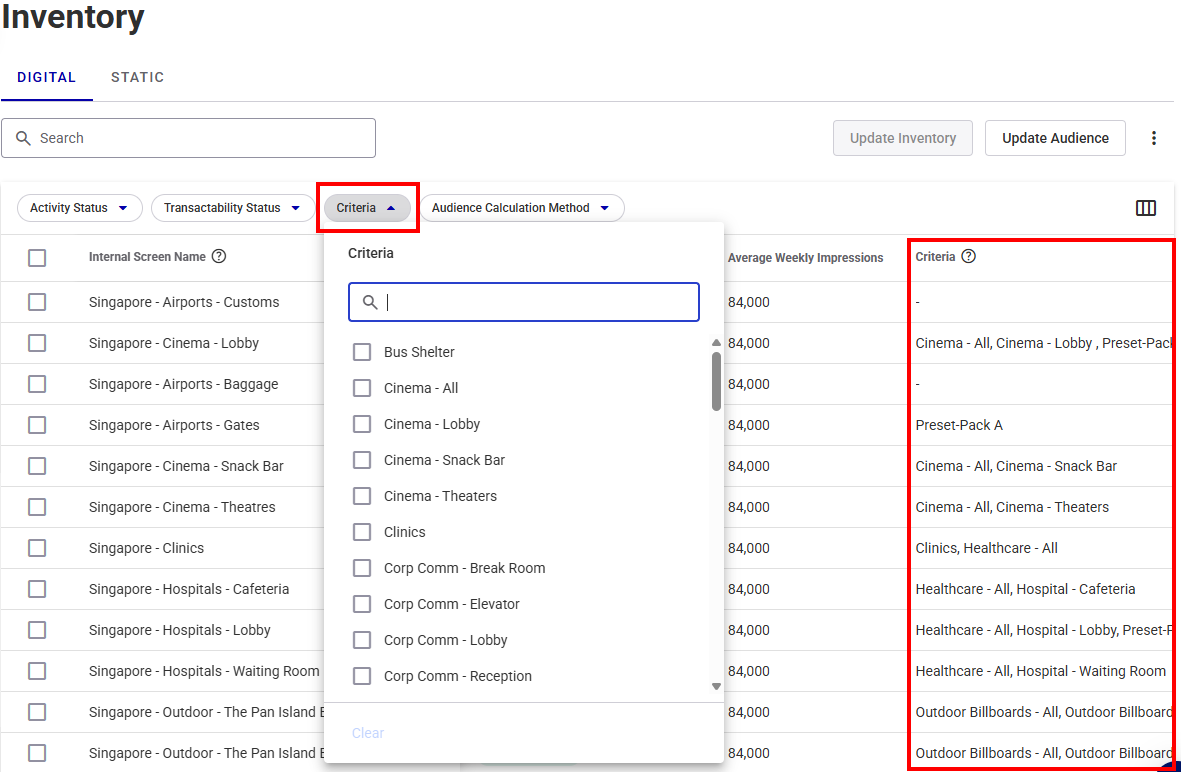Select row Singapore - Airports - Baggage checkbox
Image resolution: width=1181 pixels, height=772 pixels.
coord(37,384)
